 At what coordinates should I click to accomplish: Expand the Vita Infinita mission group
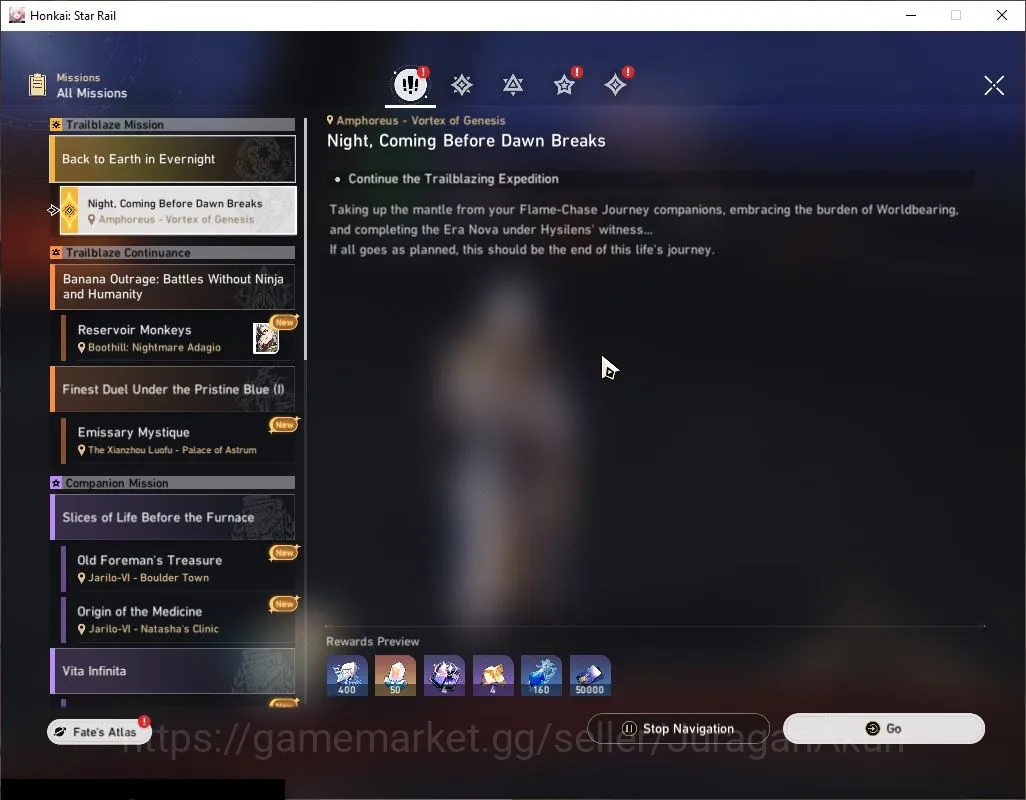pyautogui.click(x=173, y=671)
